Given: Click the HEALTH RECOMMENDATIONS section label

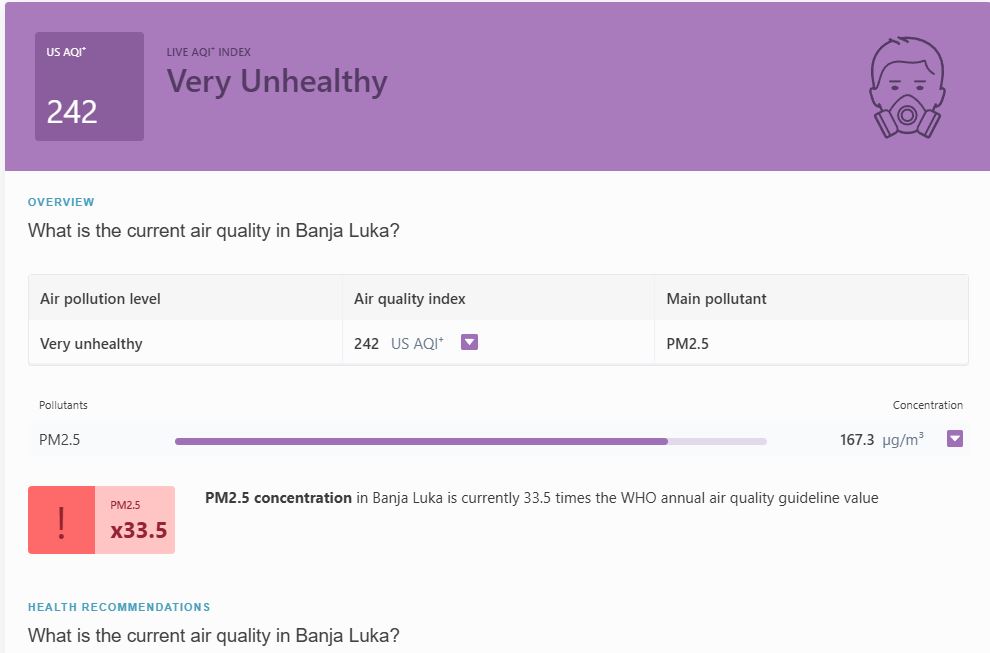Looking at the screenshot, I should (119, 607).
